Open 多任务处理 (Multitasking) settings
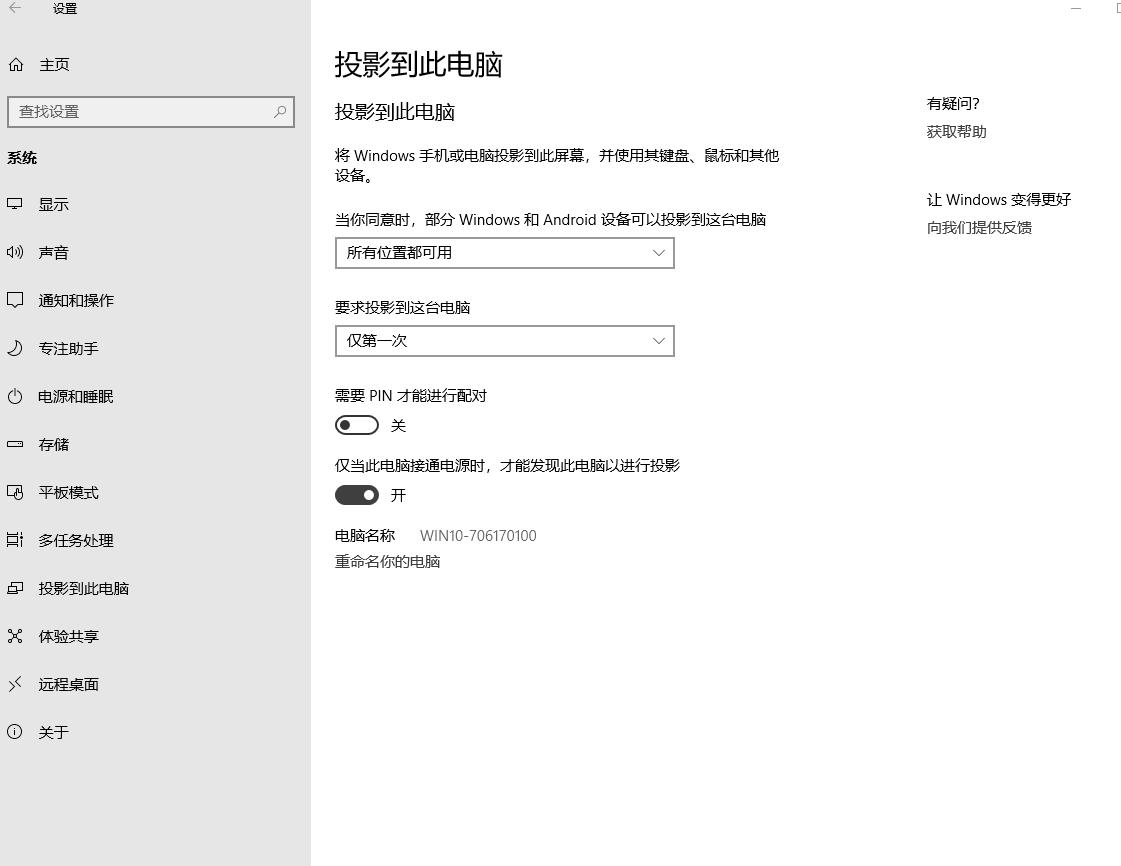 coord(75,540)
